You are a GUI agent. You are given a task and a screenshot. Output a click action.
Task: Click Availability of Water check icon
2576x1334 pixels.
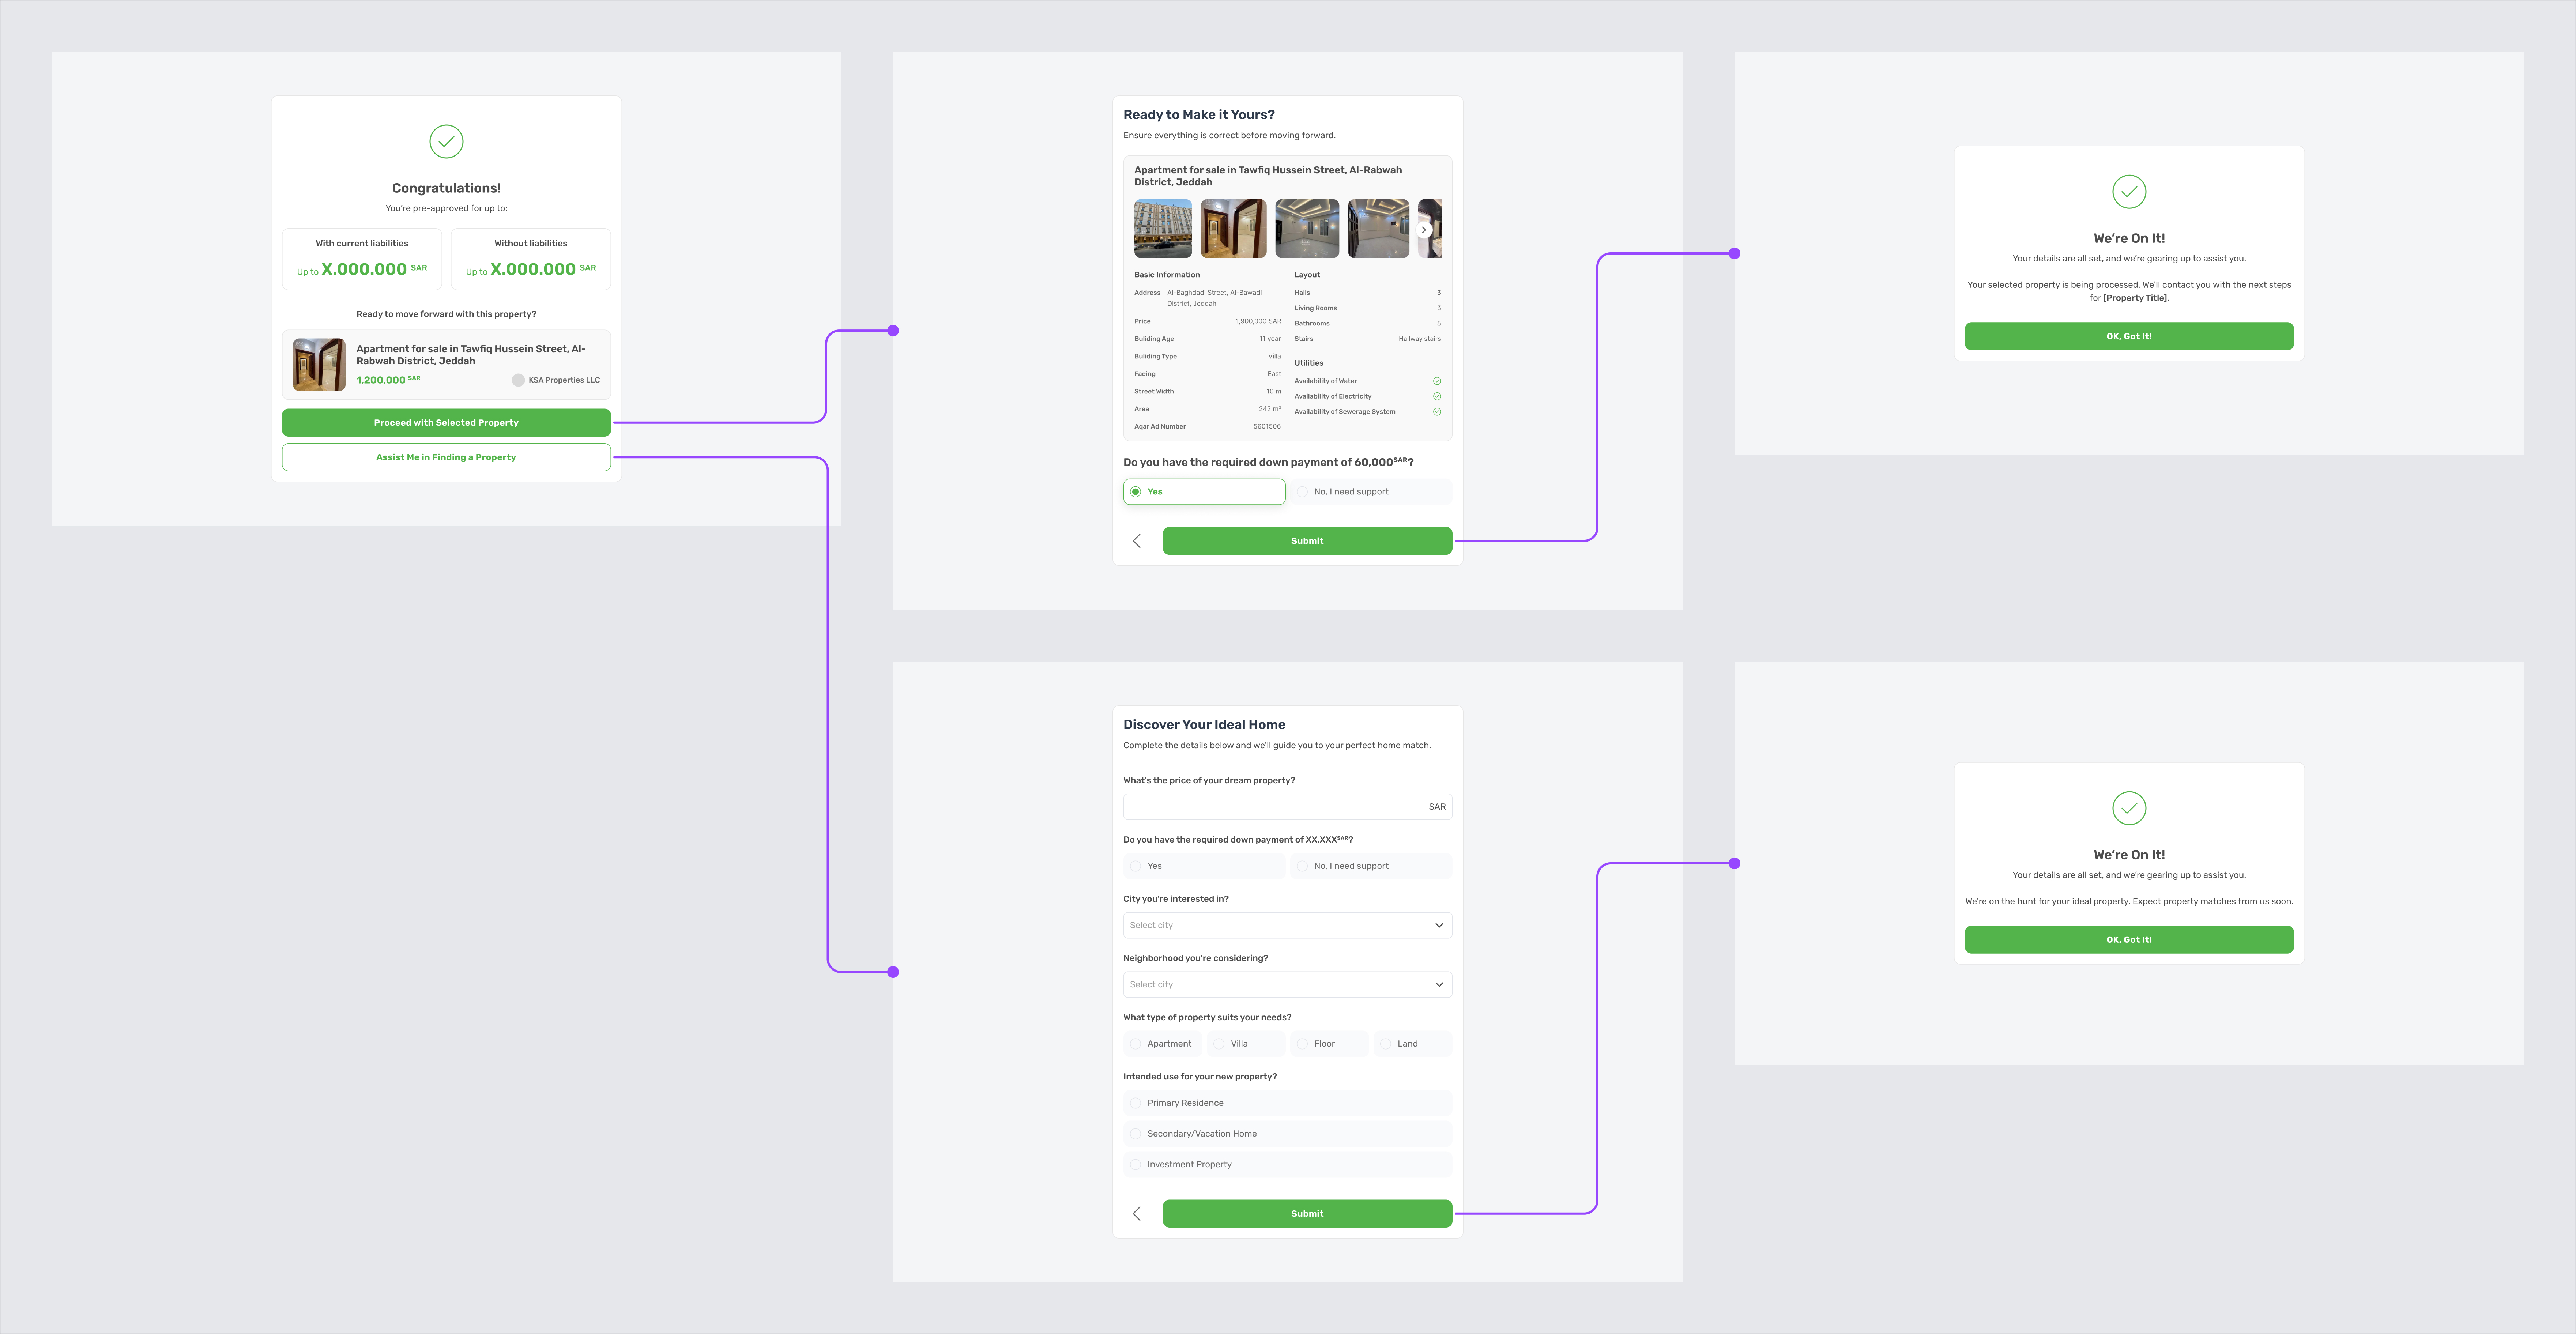[x=1437, y=381]
